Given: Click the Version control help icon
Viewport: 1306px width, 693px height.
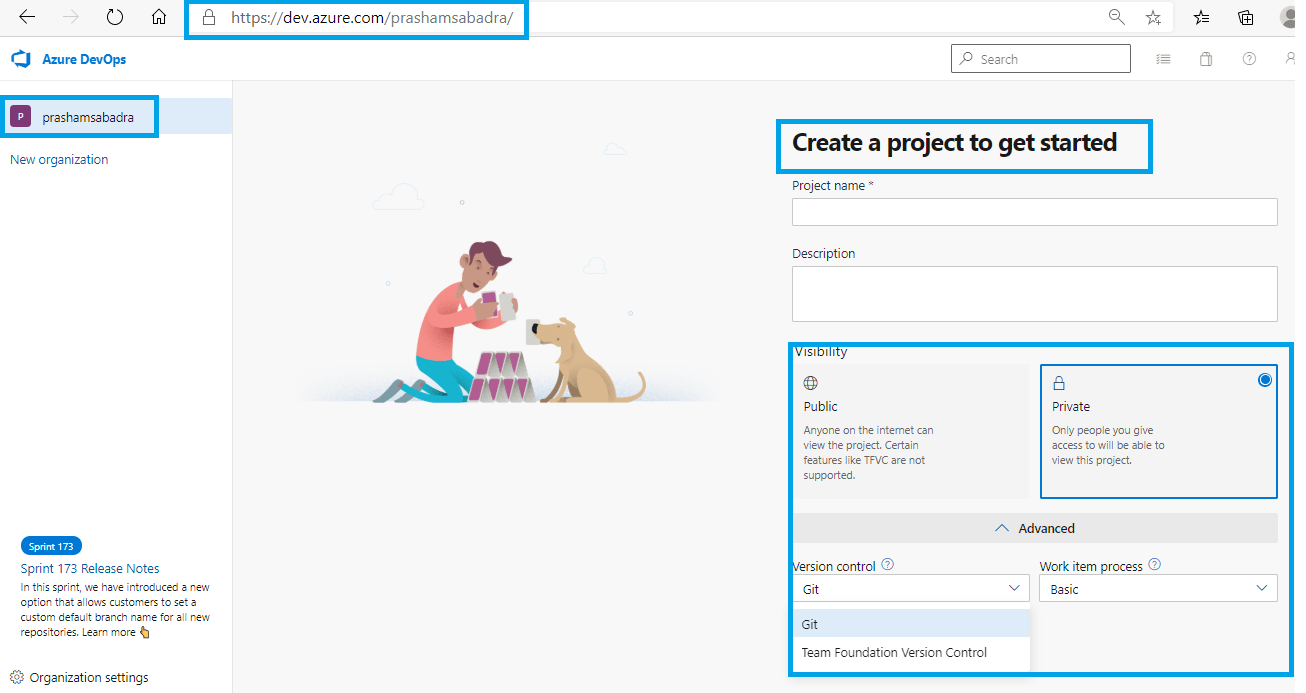Looking at the screenshot, I should click(887, 565).
